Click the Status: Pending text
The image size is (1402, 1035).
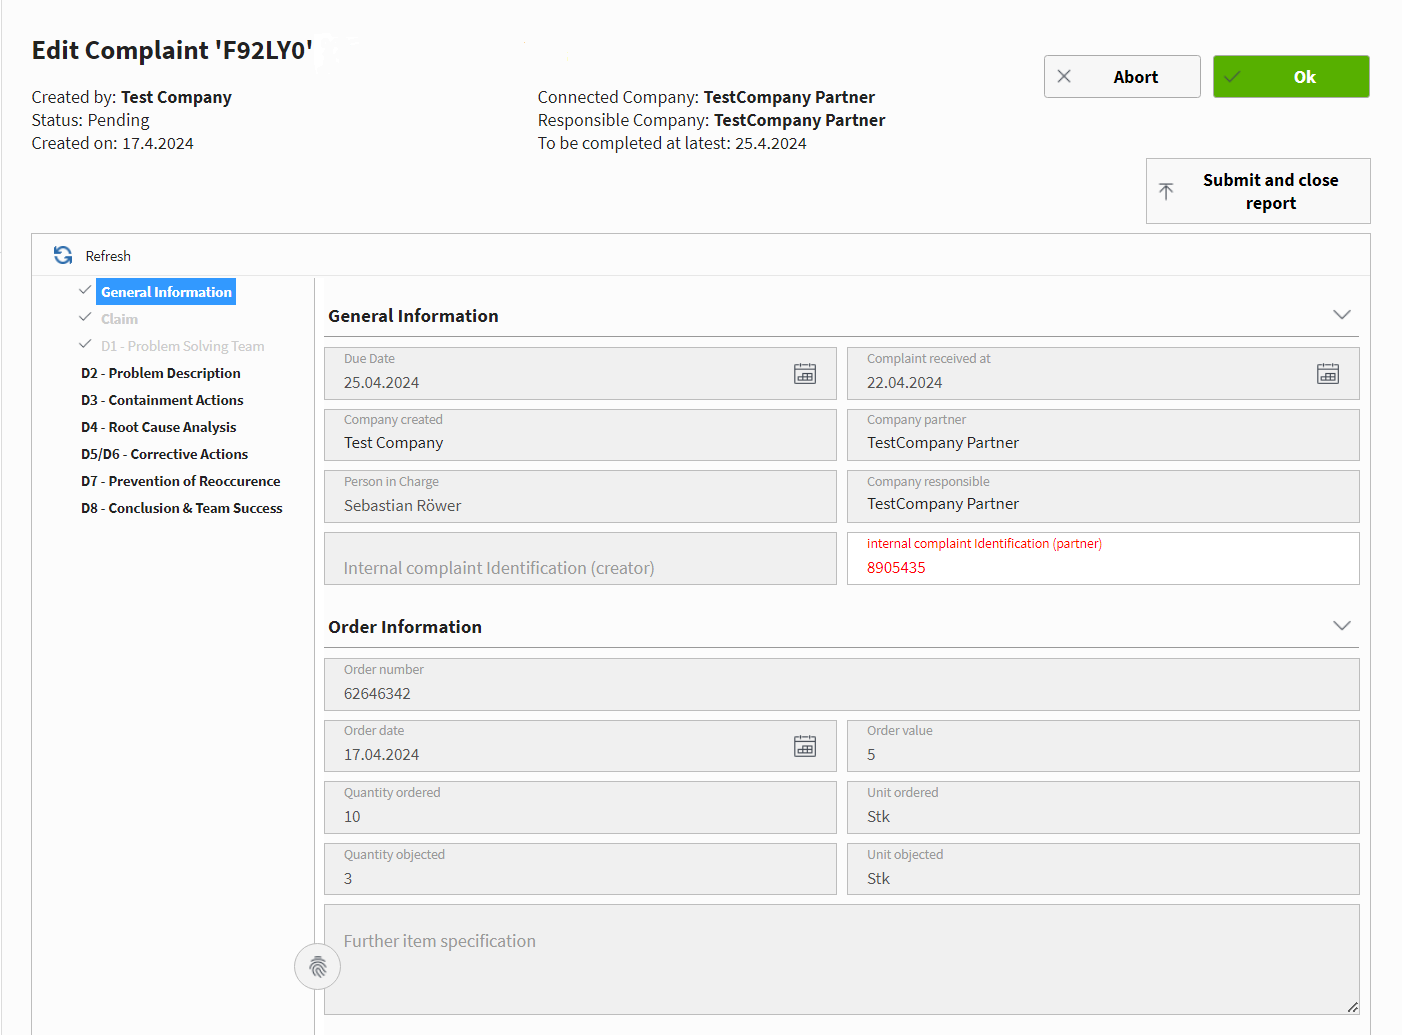90,120
